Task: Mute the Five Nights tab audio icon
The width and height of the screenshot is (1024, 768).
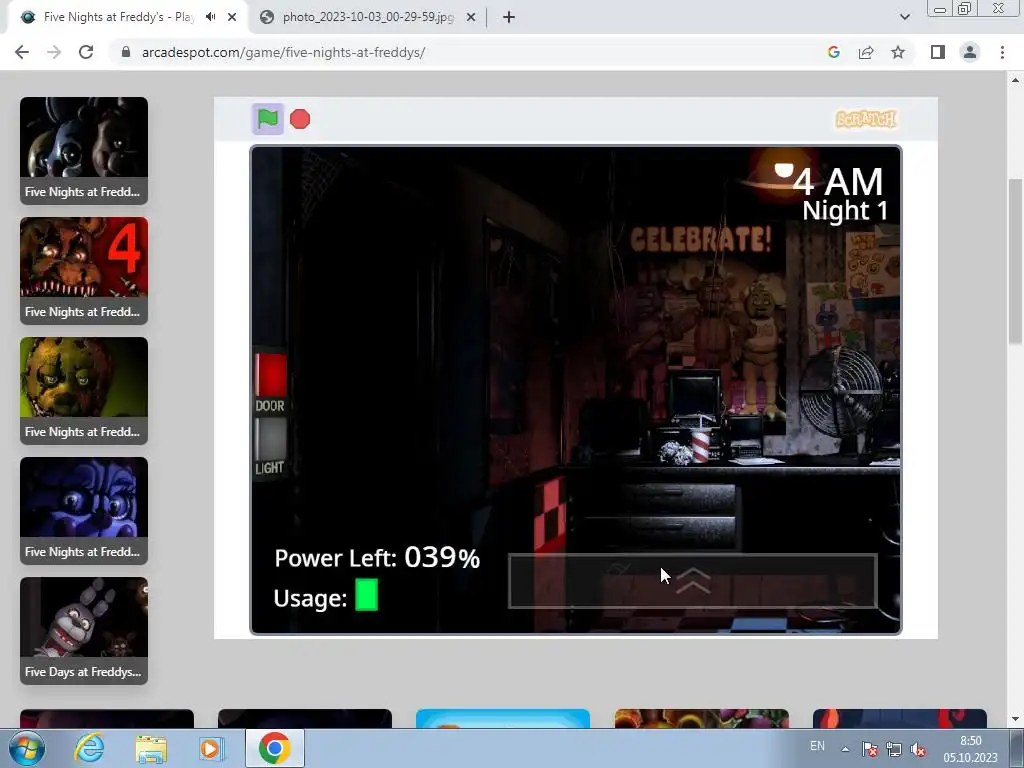Action: click(210, 17)
